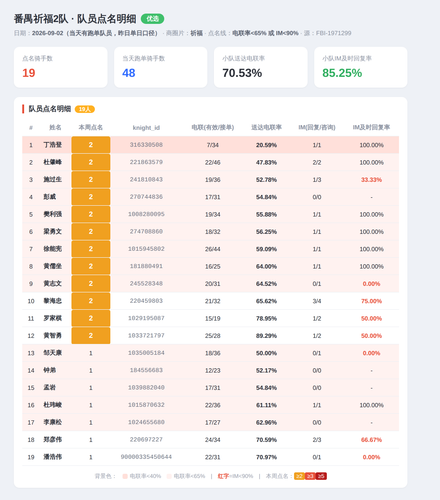
Task: Click the name 梁勇文 in row 6
Action: pyautogui.click(x=53, y=231)
